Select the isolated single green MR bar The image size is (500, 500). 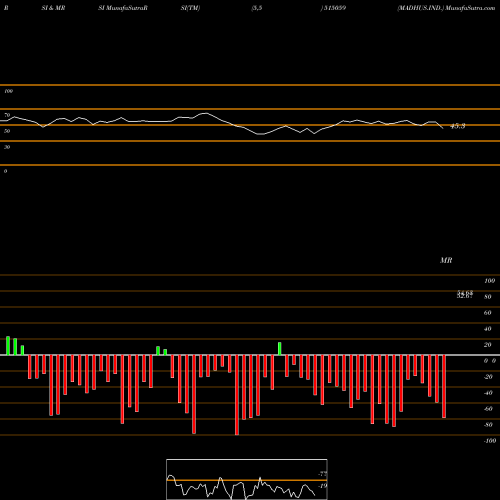pos(280,349)
